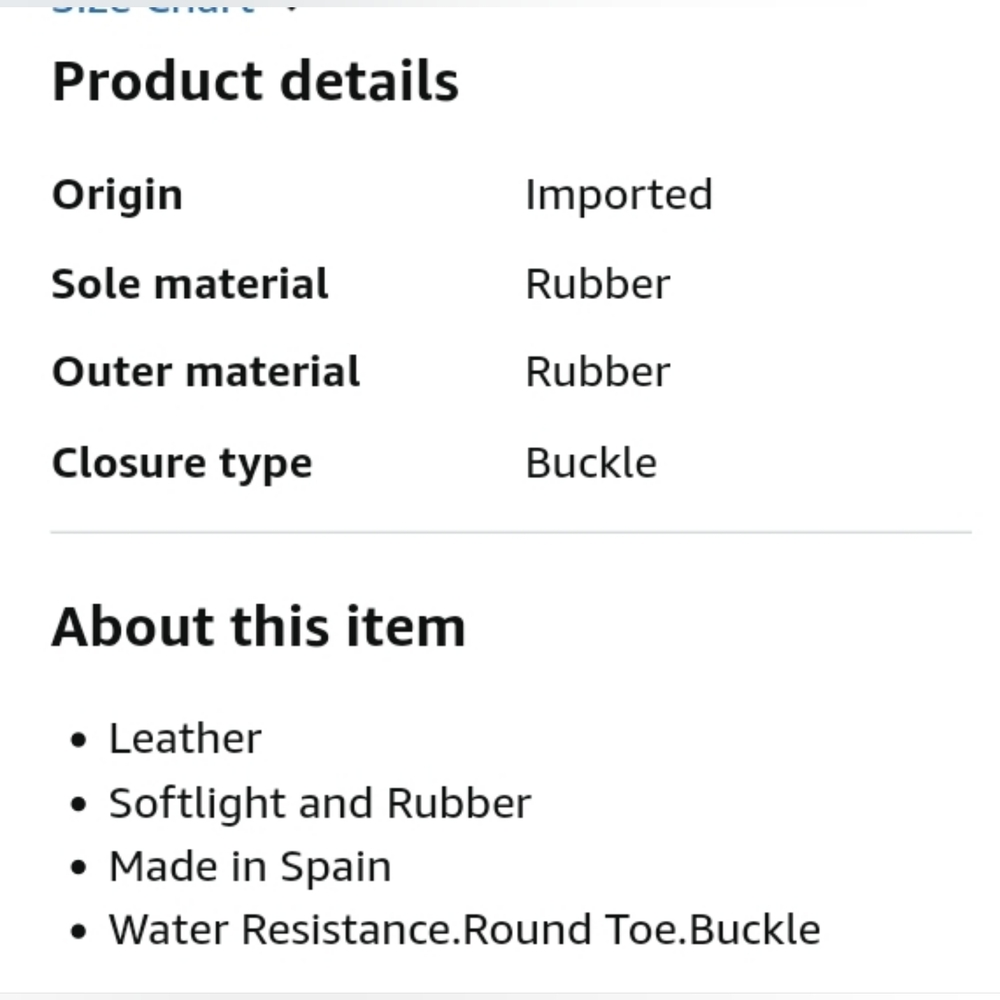Click the Sole material label
This screenshot has height=1000, width=1000.
[190, 284]
